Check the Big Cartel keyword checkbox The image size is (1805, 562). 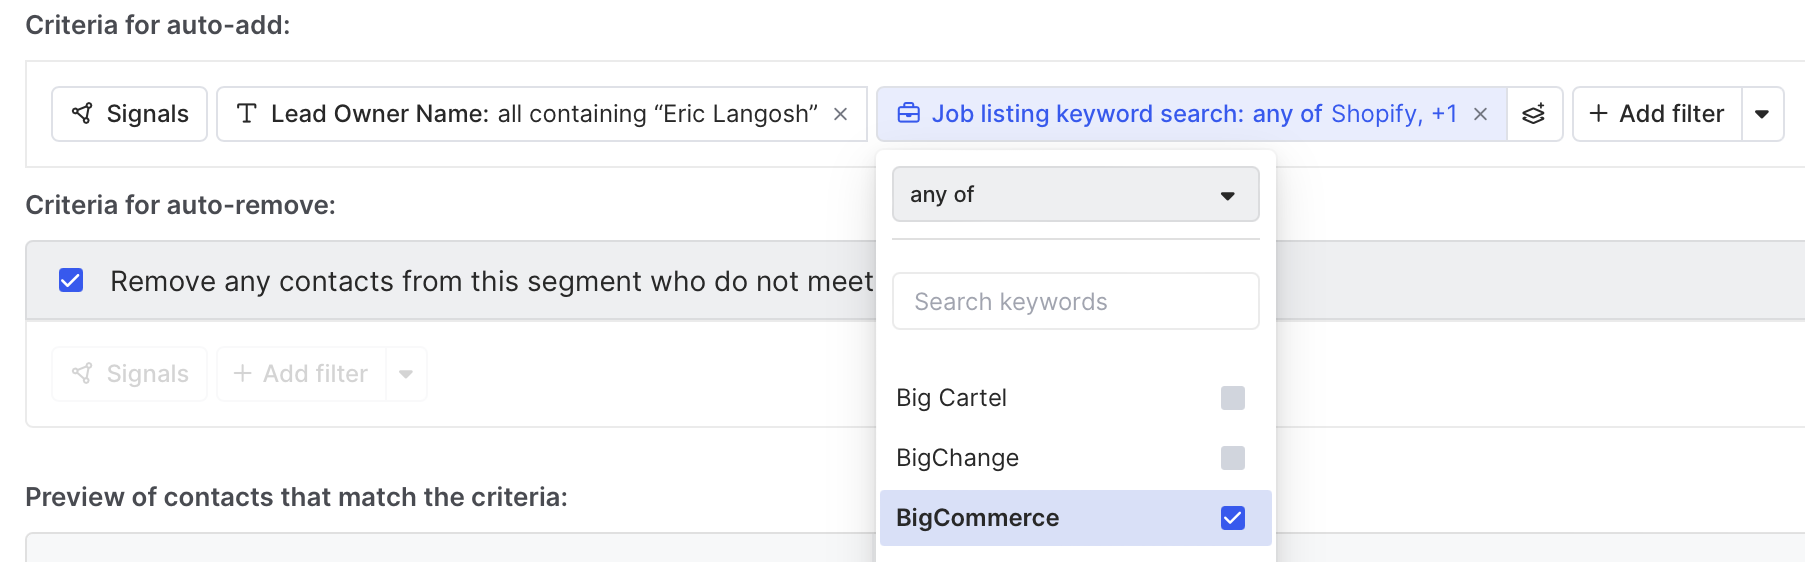pyautogui.click(x=1233, y=398)
